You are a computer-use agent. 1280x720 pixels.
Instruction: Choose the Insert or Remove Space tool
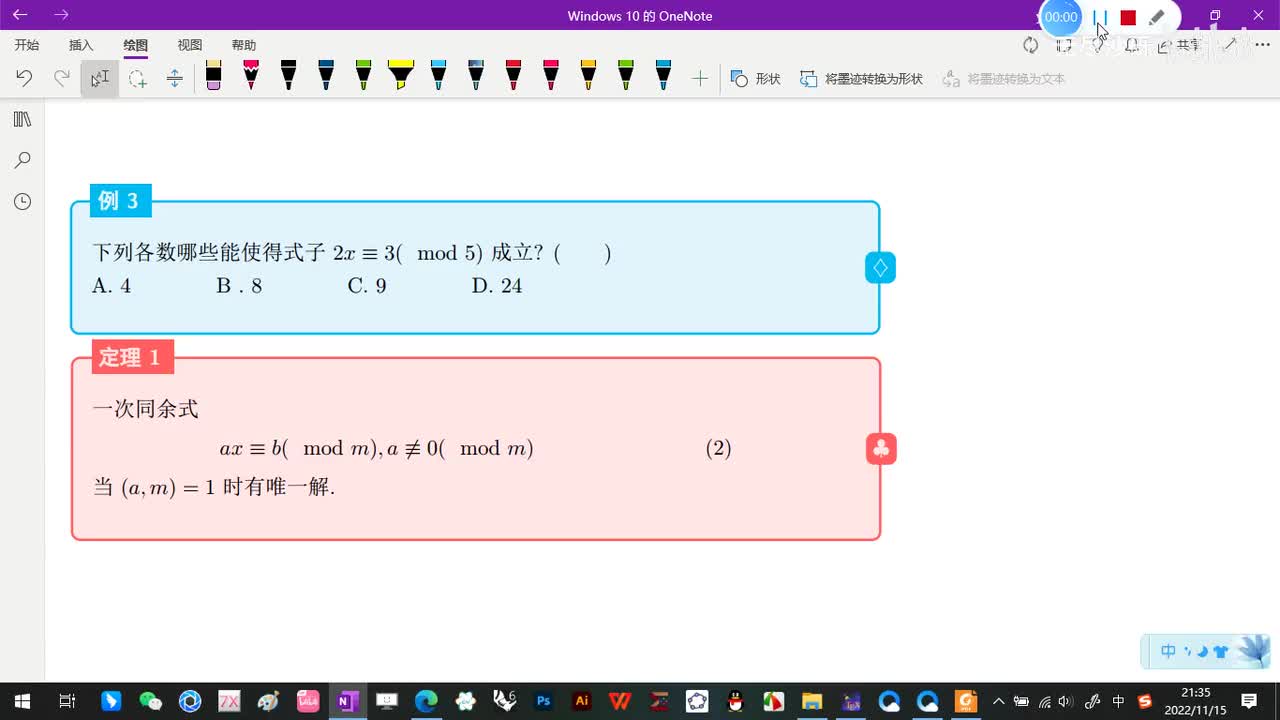click(x=174, y=78)
